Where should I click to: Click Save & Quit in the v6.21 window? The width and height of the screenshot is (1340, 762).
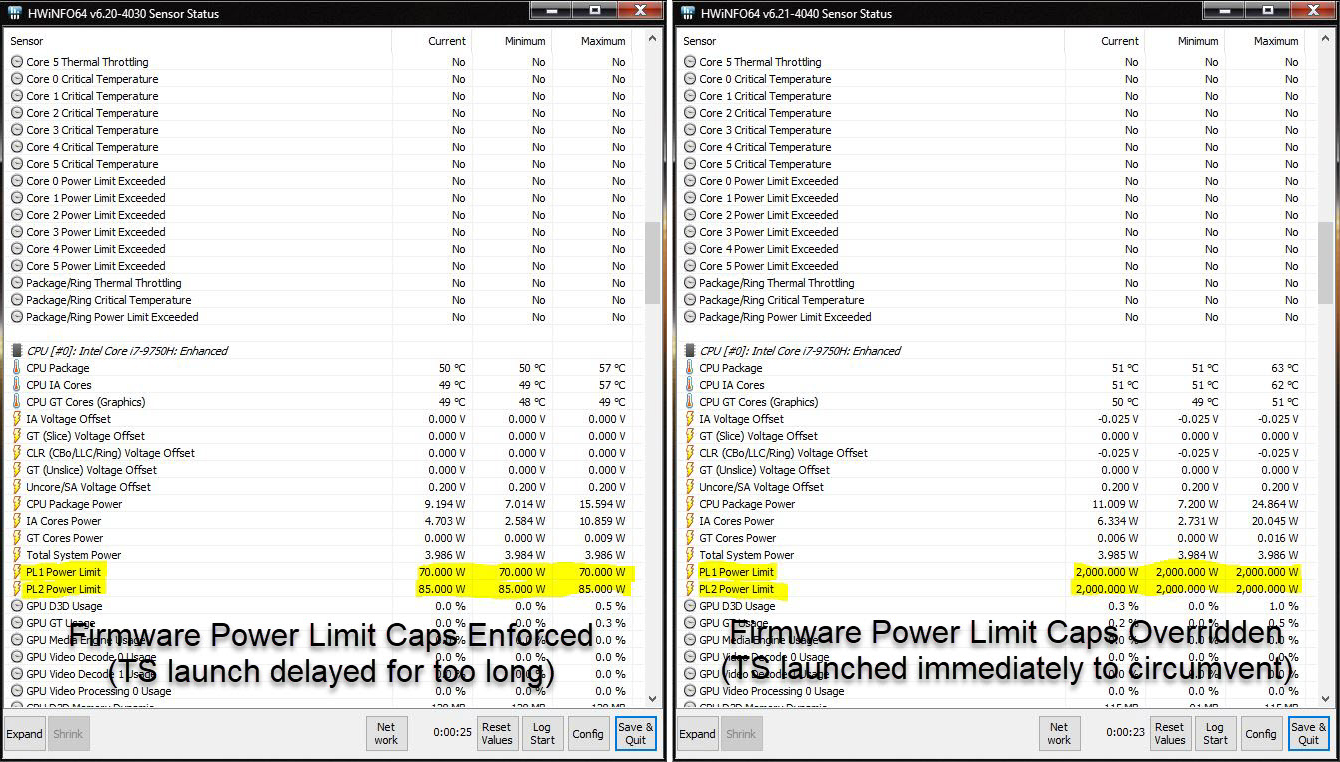coord(1308,733)
